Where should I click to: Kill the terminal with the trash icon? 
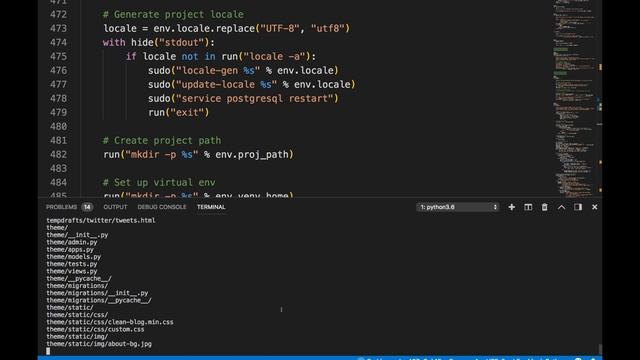(544, 207)
